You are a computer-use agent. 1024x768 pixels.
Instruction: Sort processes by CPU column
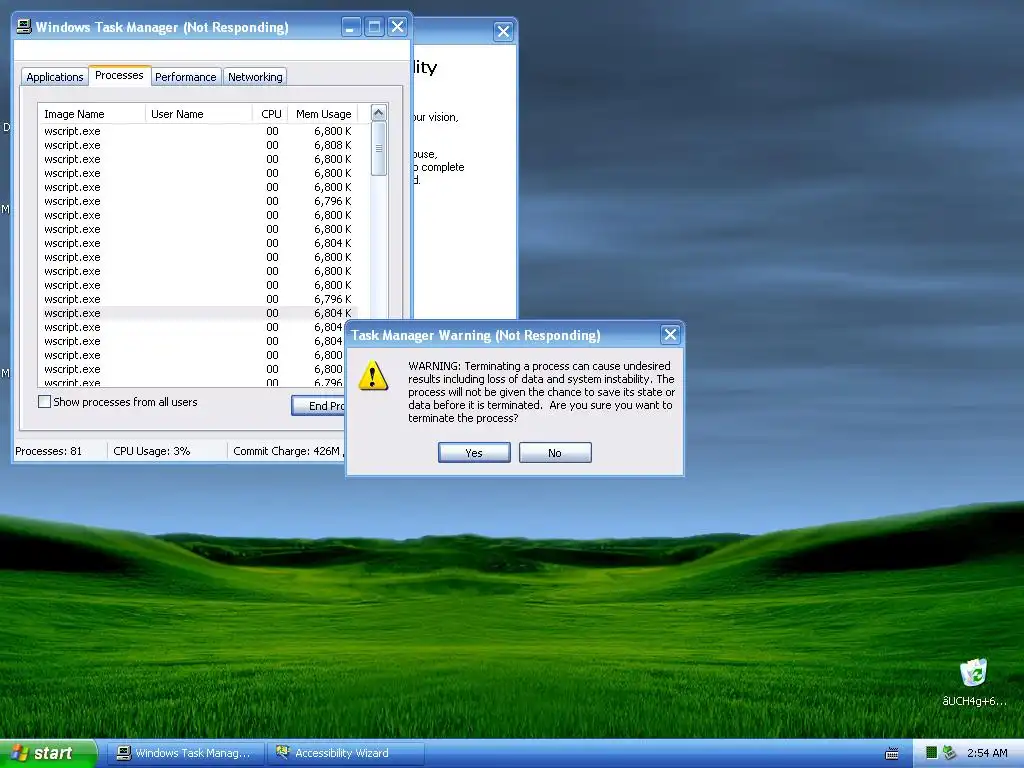click(270, 114)
